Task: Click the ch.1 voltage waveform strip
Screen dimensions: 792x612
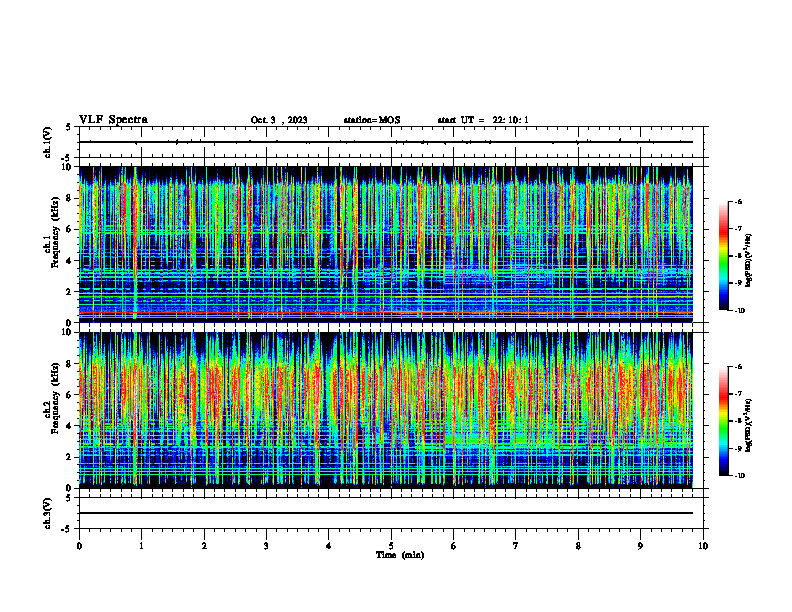Action: [391, 142]
